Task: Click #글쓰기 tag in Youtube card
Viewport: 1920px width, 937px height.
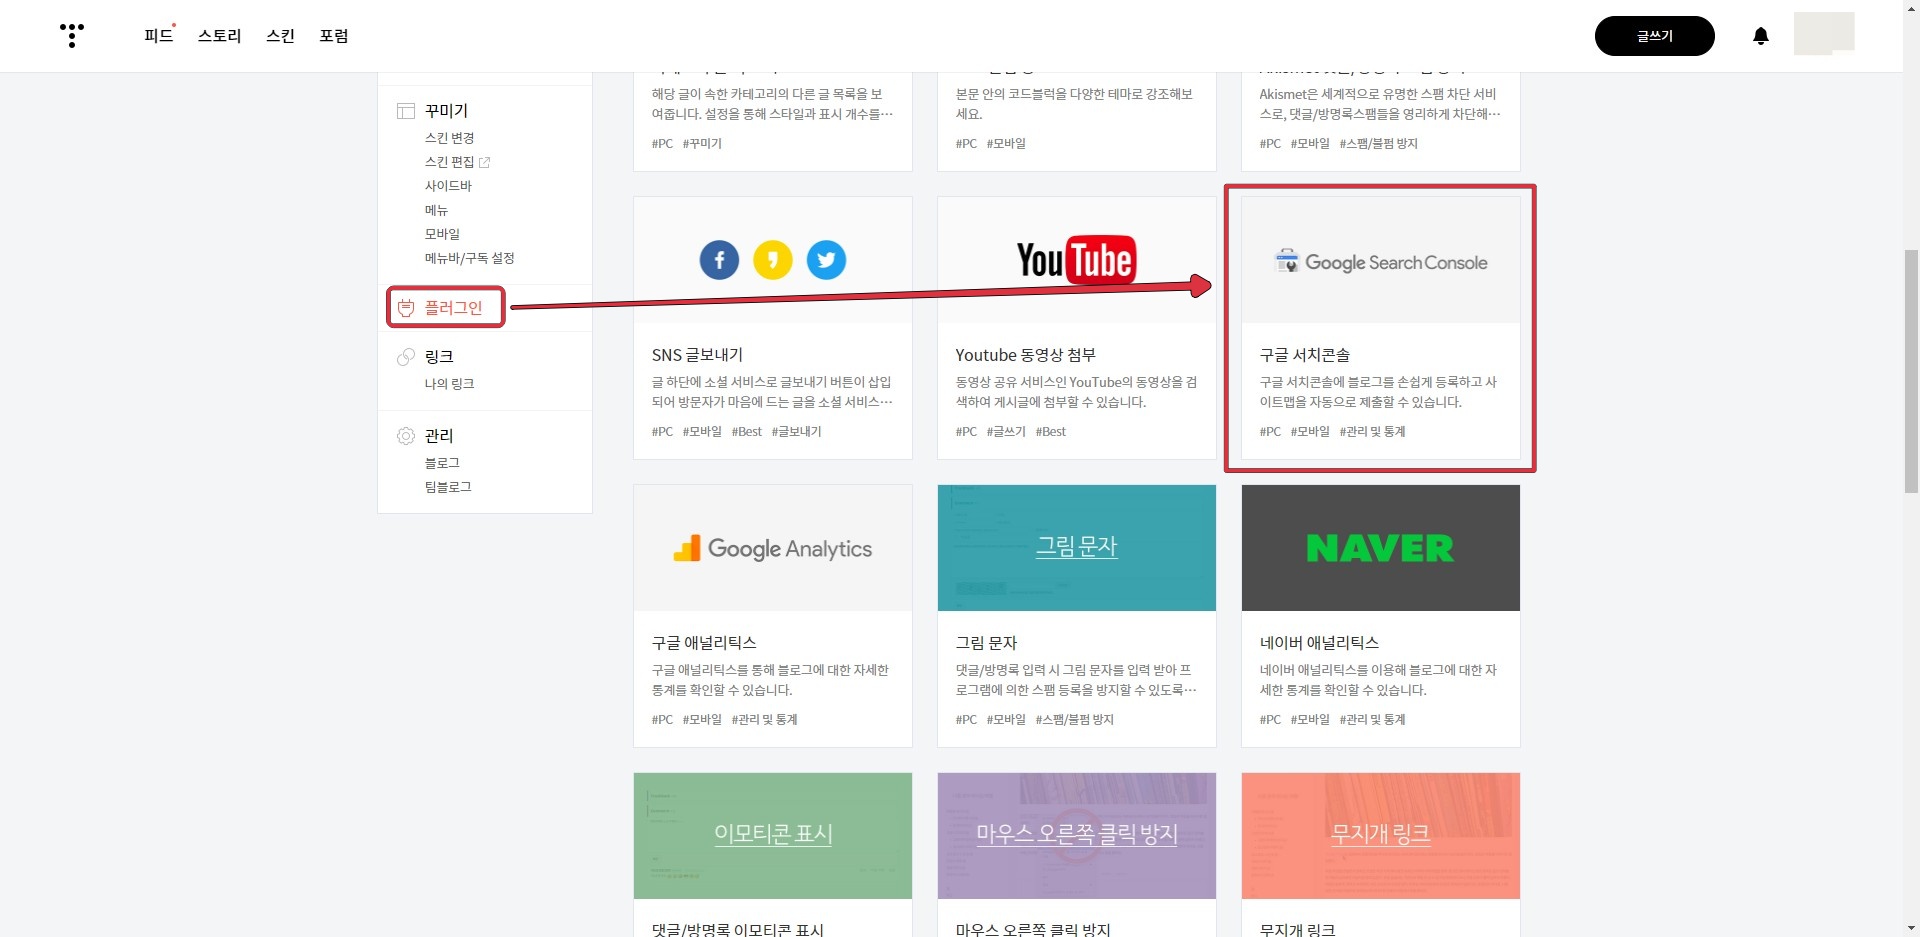Action: pyautogui.click(x=1006, y=432)
